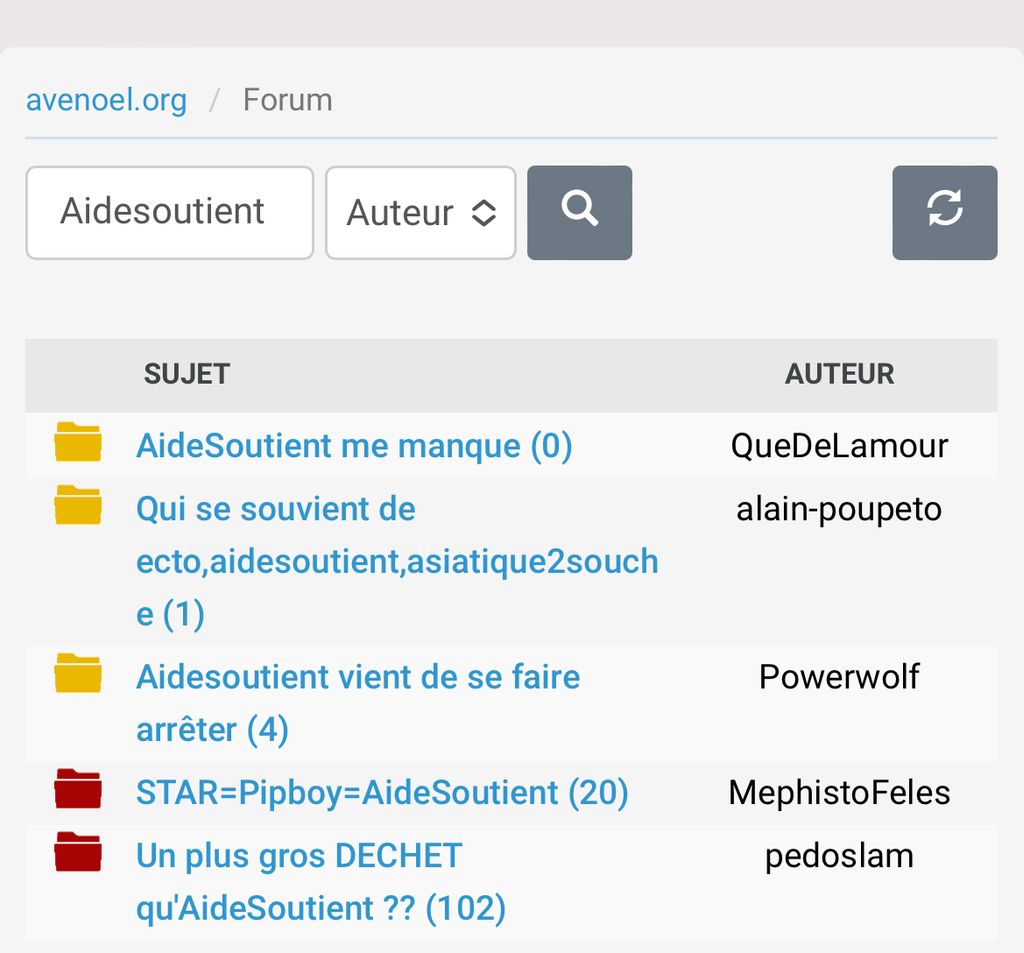Click the SUJET column header

[x=187, y=374]
